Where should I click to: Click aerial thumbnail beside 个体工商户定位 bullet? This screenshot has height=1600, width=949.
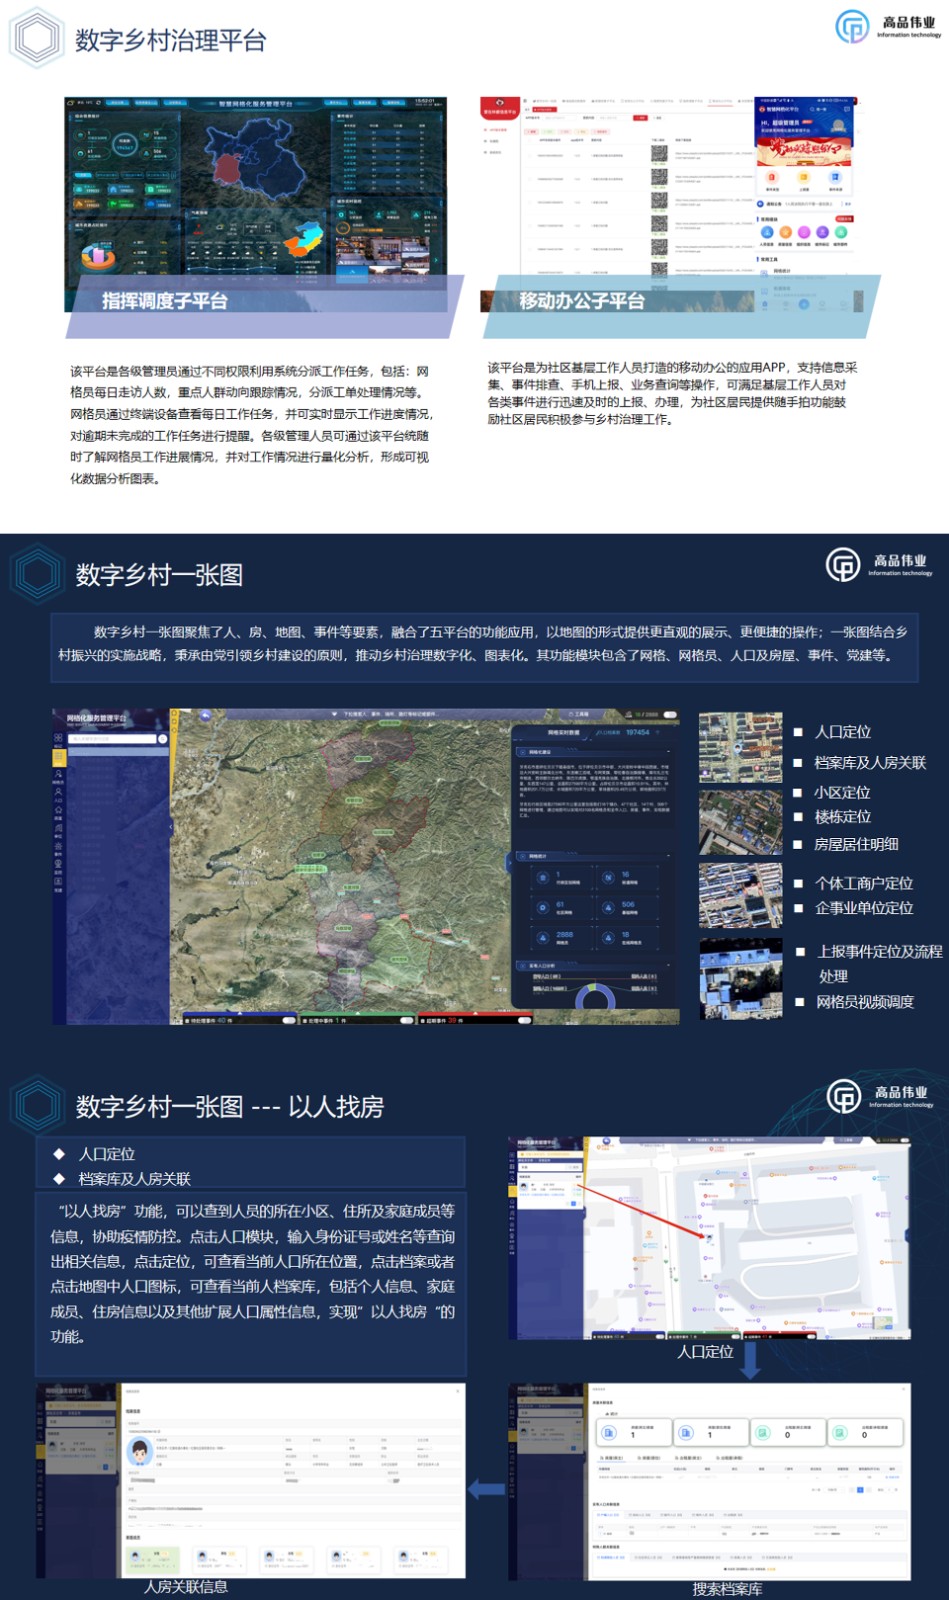coord(740,895)
